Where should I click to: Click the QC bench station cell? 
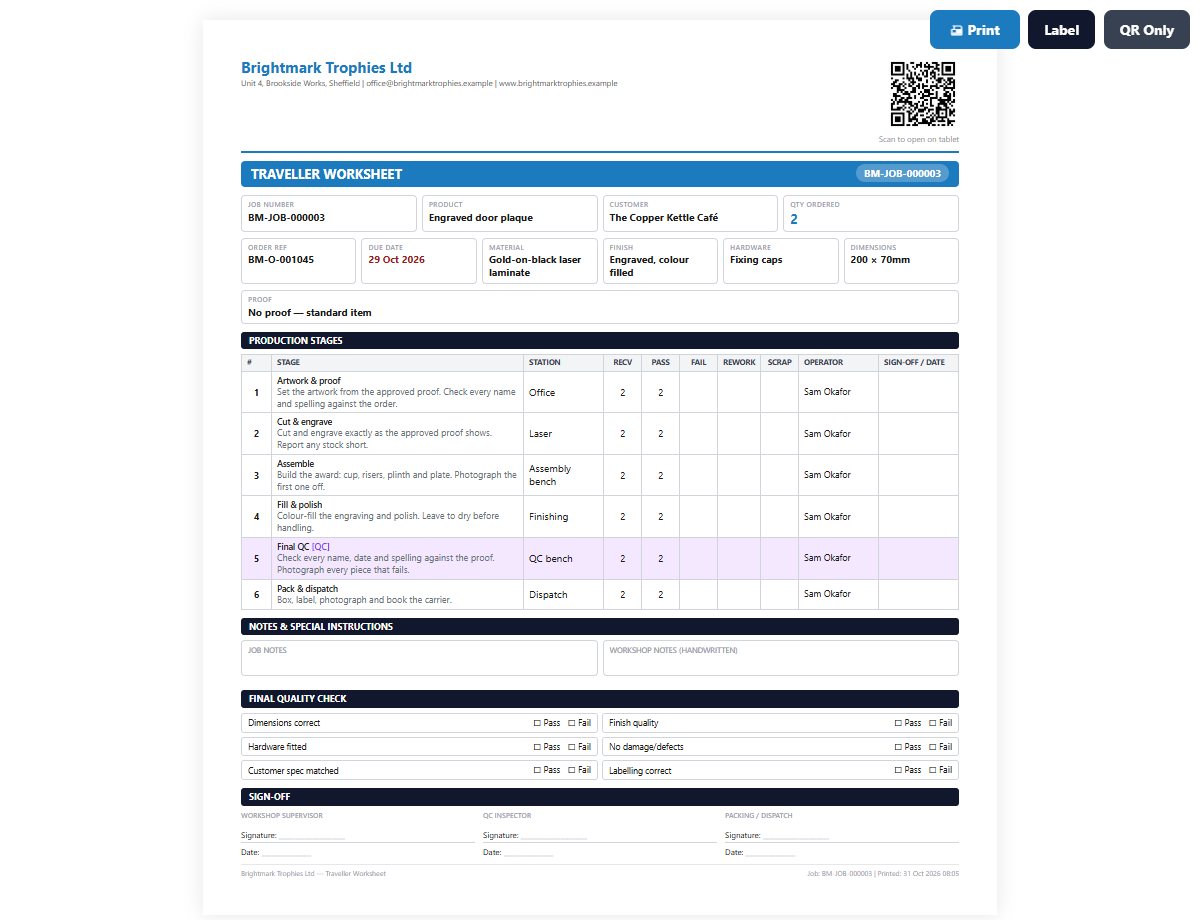pos(563,558)
